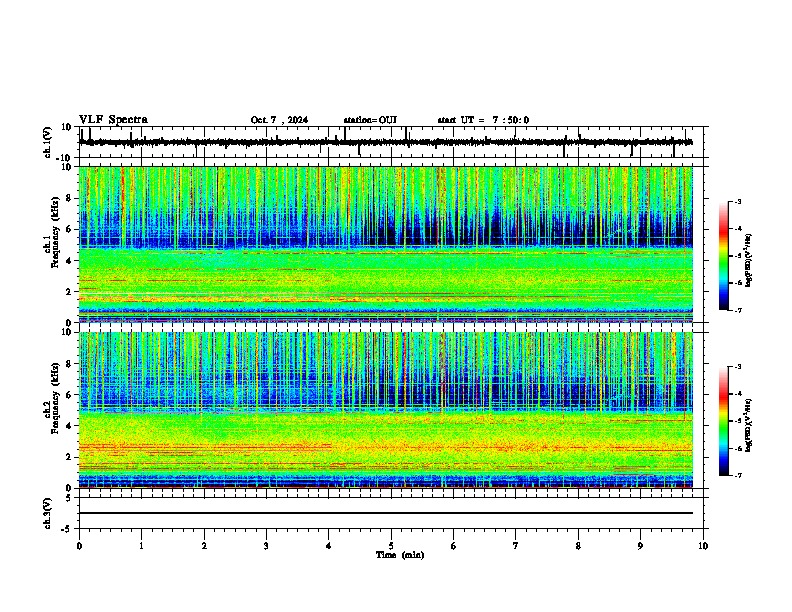
Task: Click time axis tick label "5"
Action: (x=391, y=546)
